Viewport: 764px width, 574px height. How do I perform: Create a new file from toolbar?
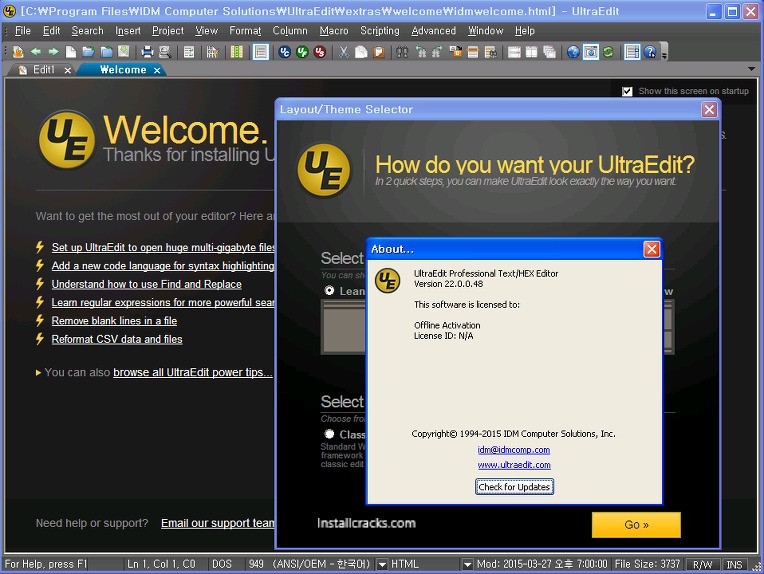(71, 52)
